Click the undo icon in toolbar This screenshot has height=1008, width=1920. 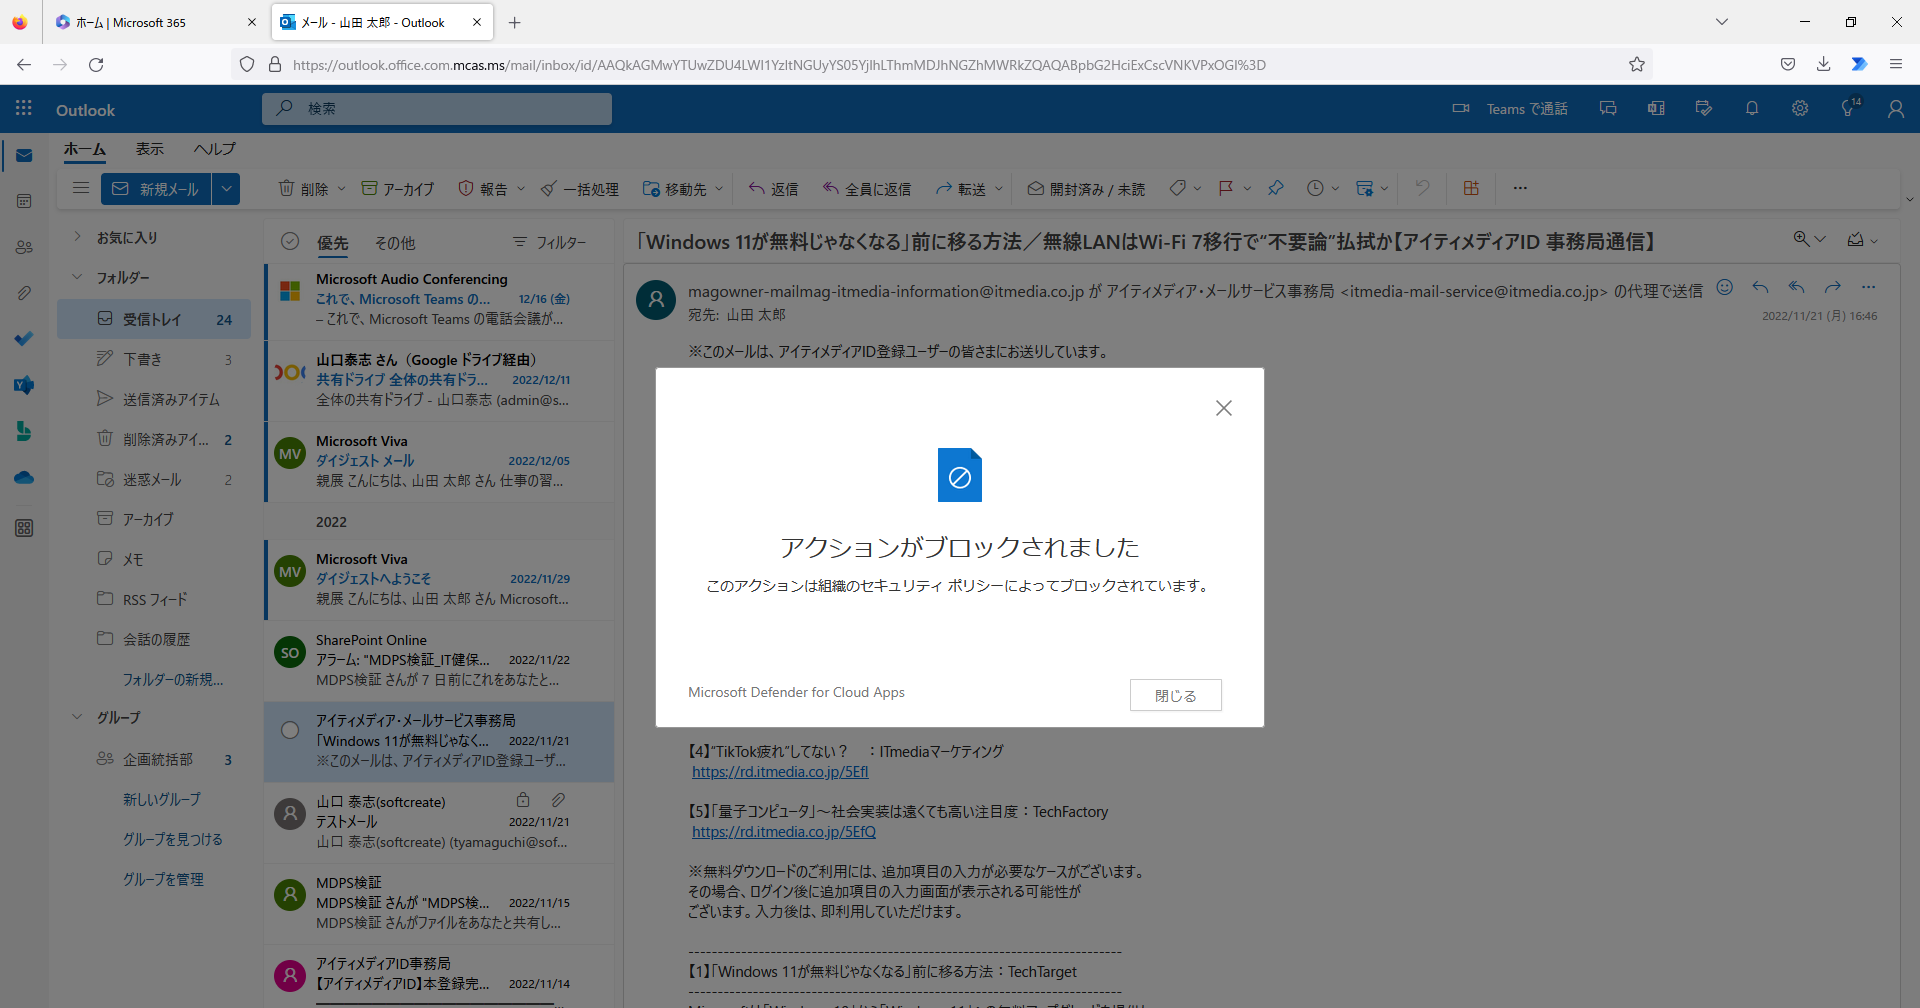[1422, 188]
